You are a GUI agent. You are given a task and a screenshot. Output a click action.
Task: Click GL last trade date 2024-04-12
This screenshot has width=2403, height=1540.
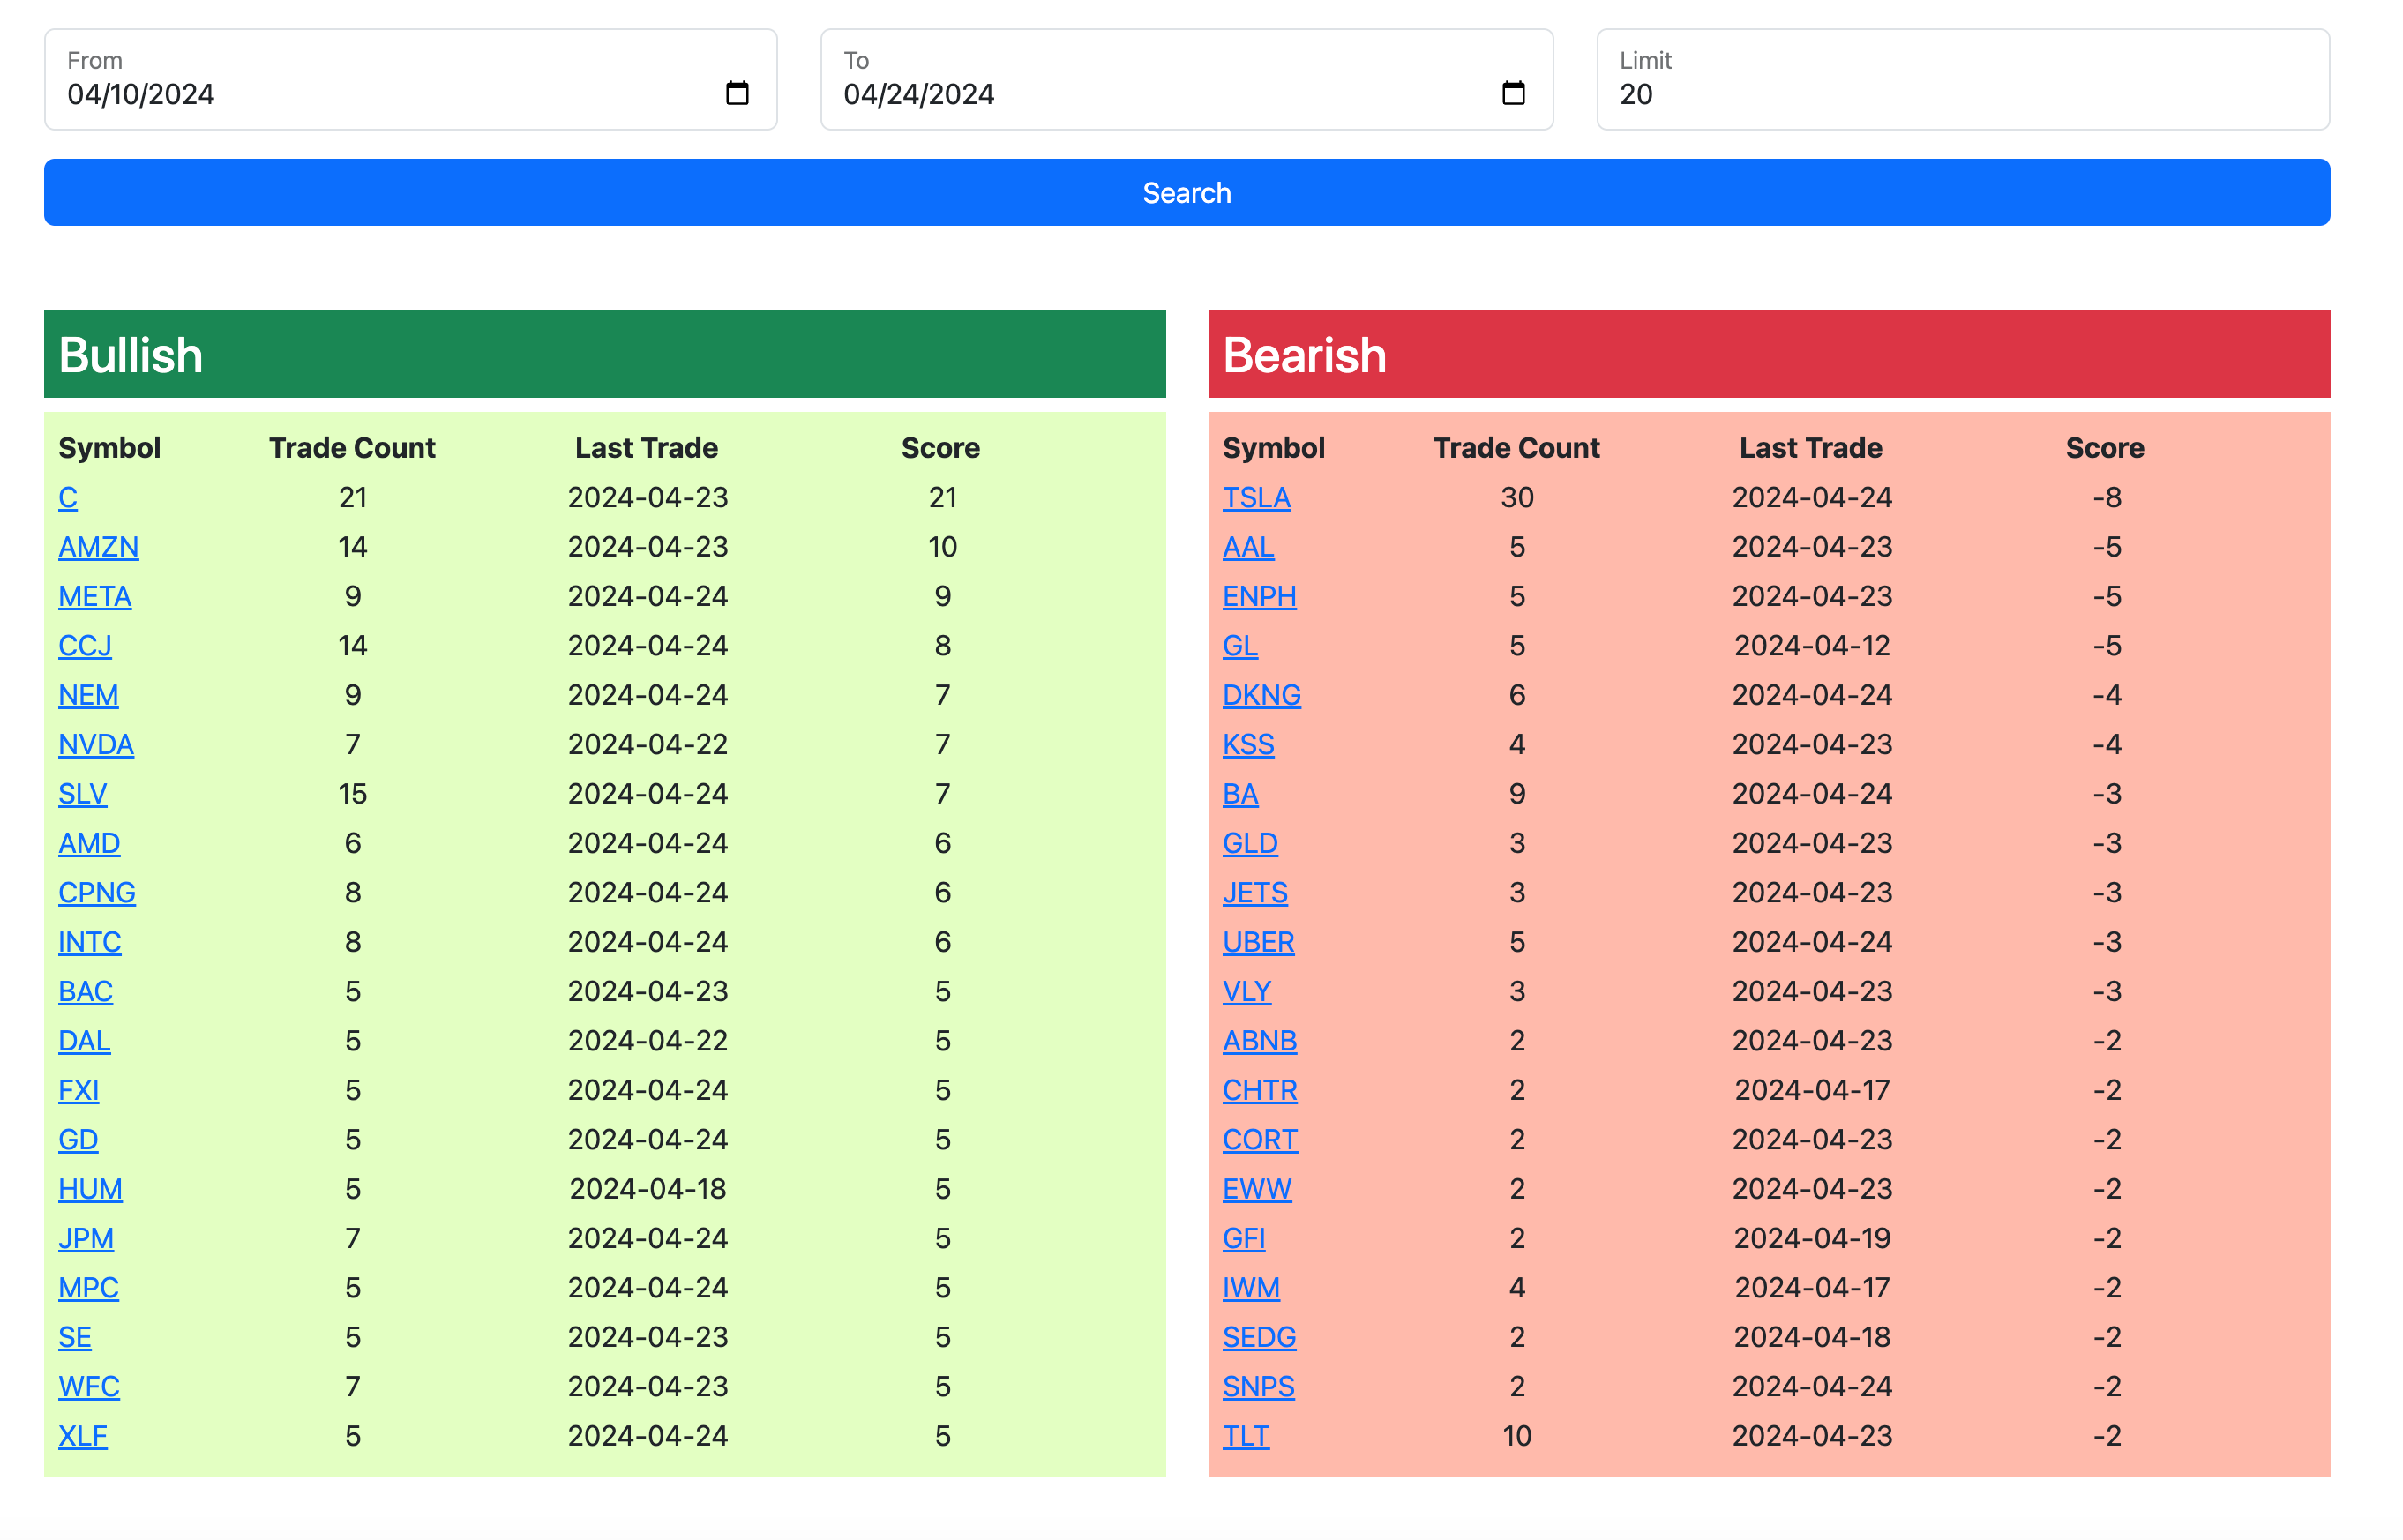[1812, 645]
